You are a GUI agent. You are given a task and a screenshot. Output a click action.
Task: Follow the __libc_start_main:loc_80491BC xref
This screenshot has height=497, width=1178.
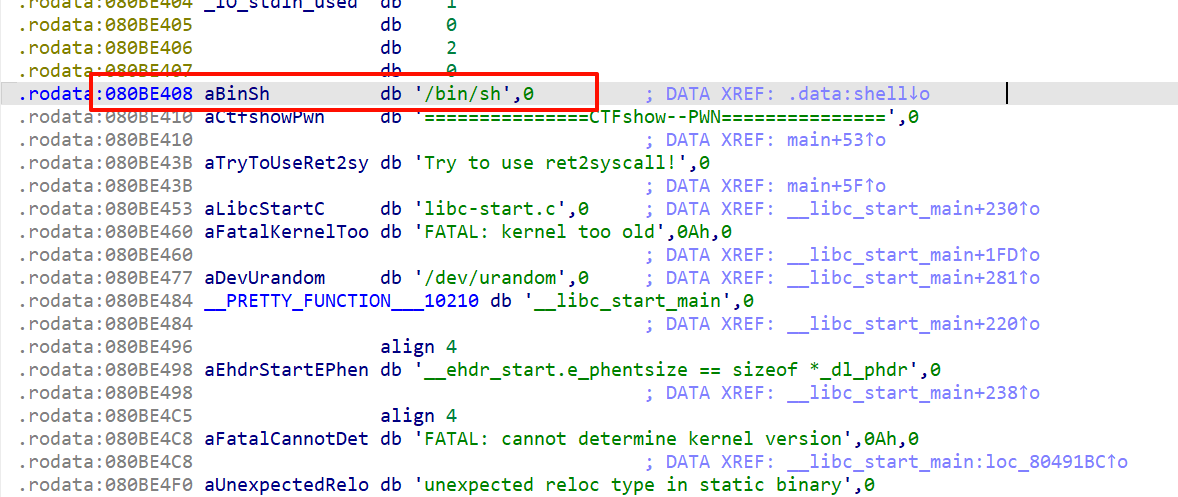tap(957, 462)
